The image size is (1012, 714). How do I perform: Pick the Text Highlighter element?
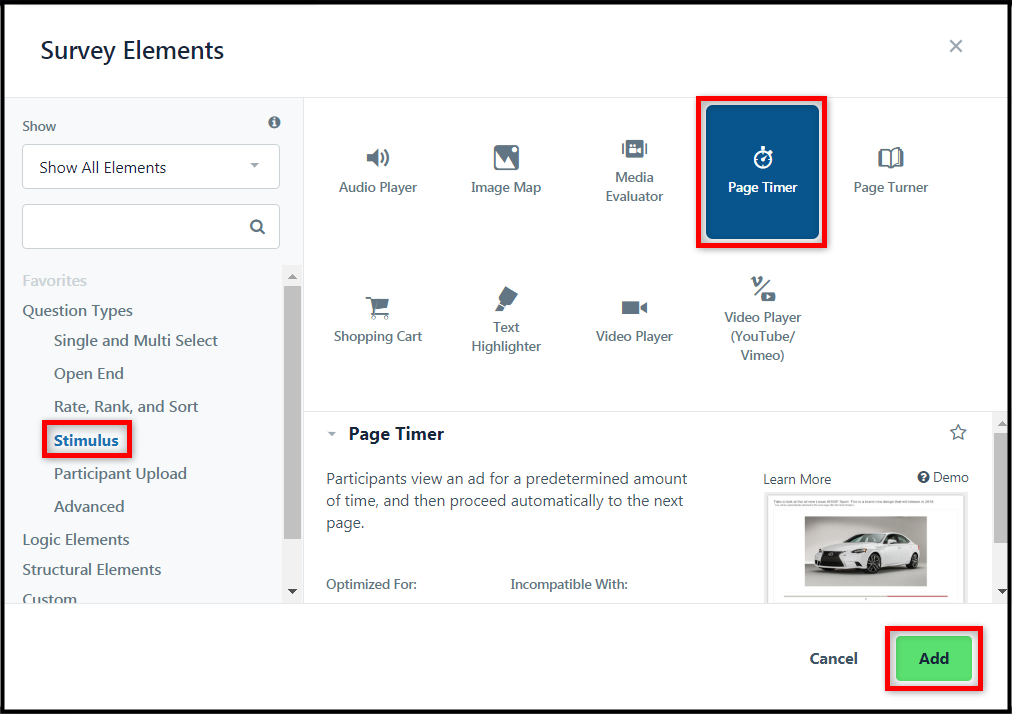pos(506,320)
